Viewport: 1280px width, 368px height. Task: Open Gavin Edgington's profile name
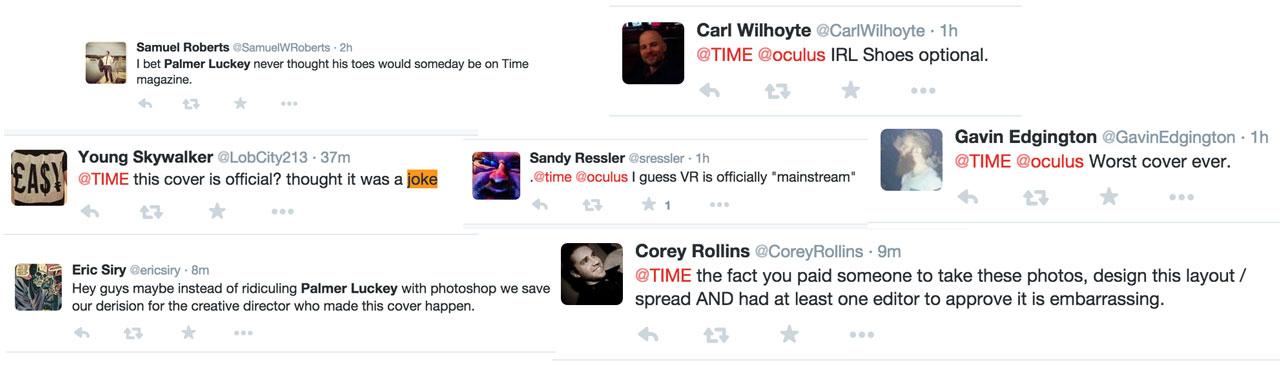point(1025,136)
